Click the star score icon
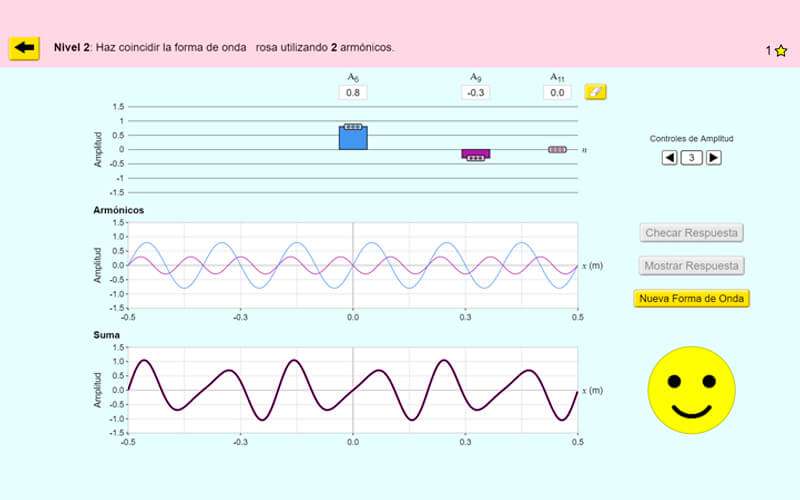 point(781,51)
